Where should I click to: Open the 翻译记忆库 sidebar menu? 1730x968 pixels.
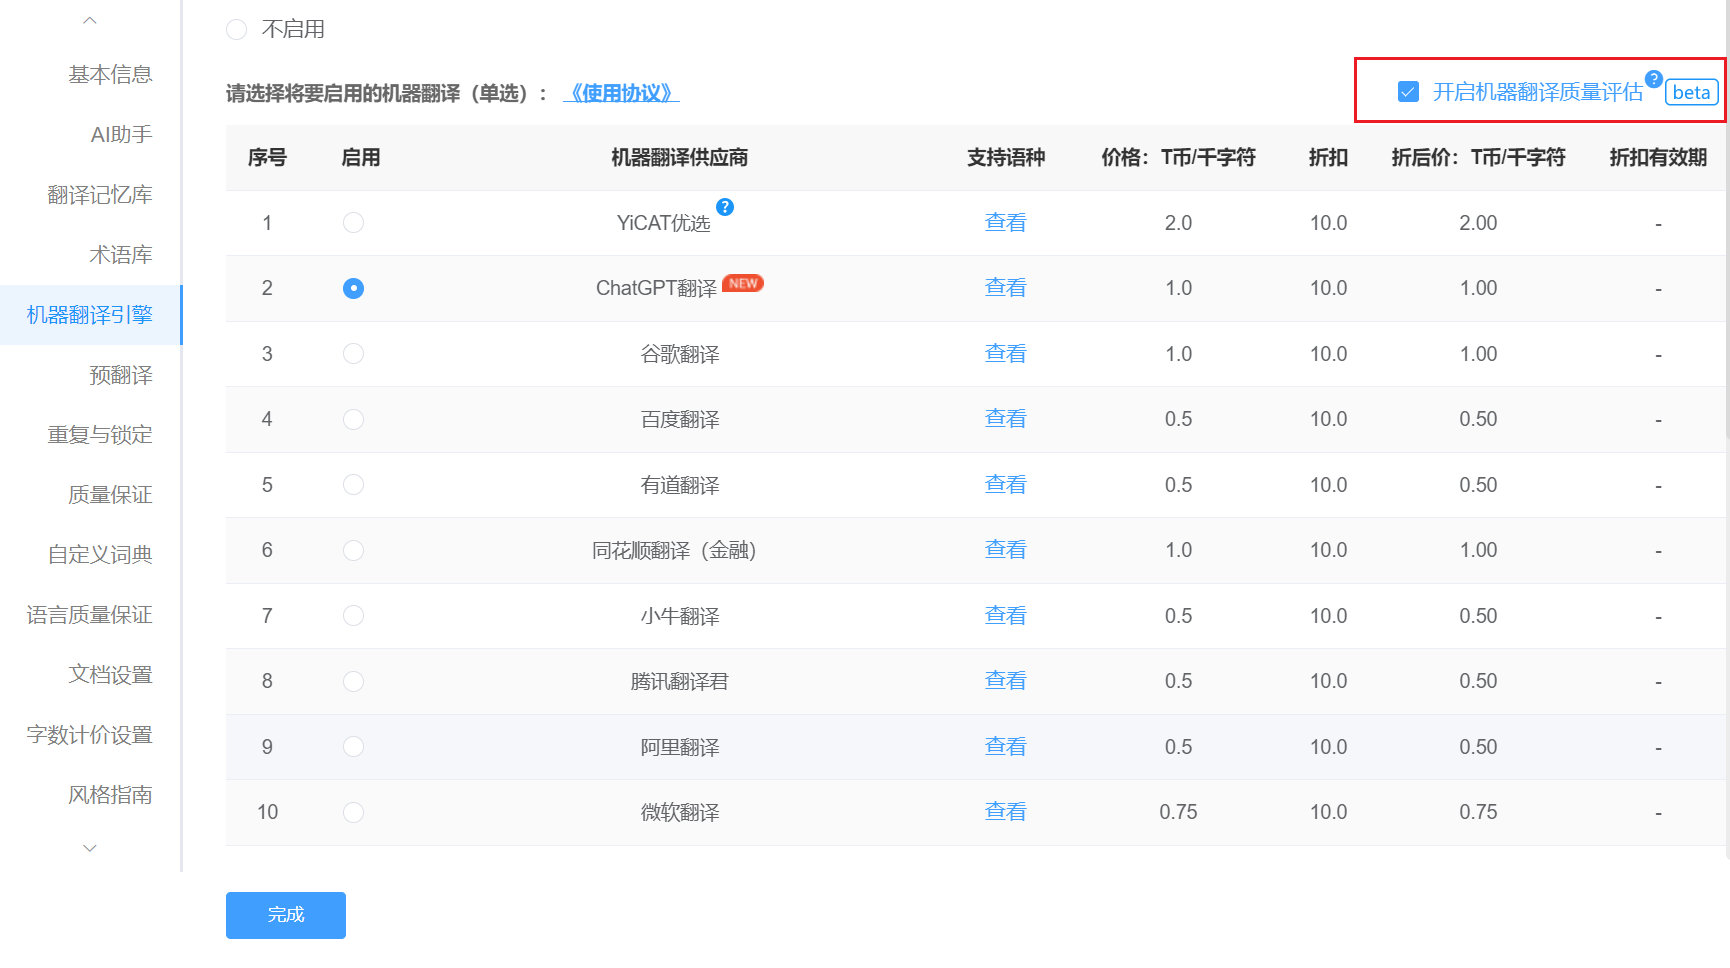point(100,195)
